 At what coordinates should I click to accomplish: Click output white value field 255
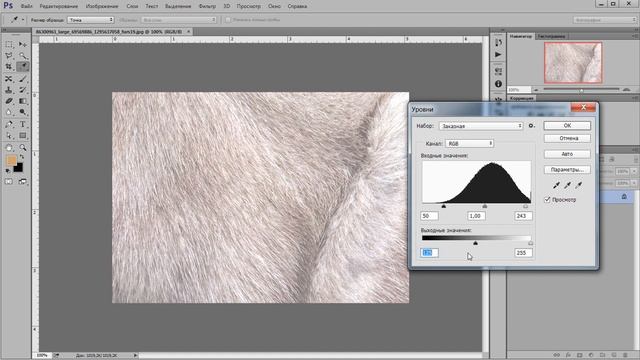tap(523, 253)
